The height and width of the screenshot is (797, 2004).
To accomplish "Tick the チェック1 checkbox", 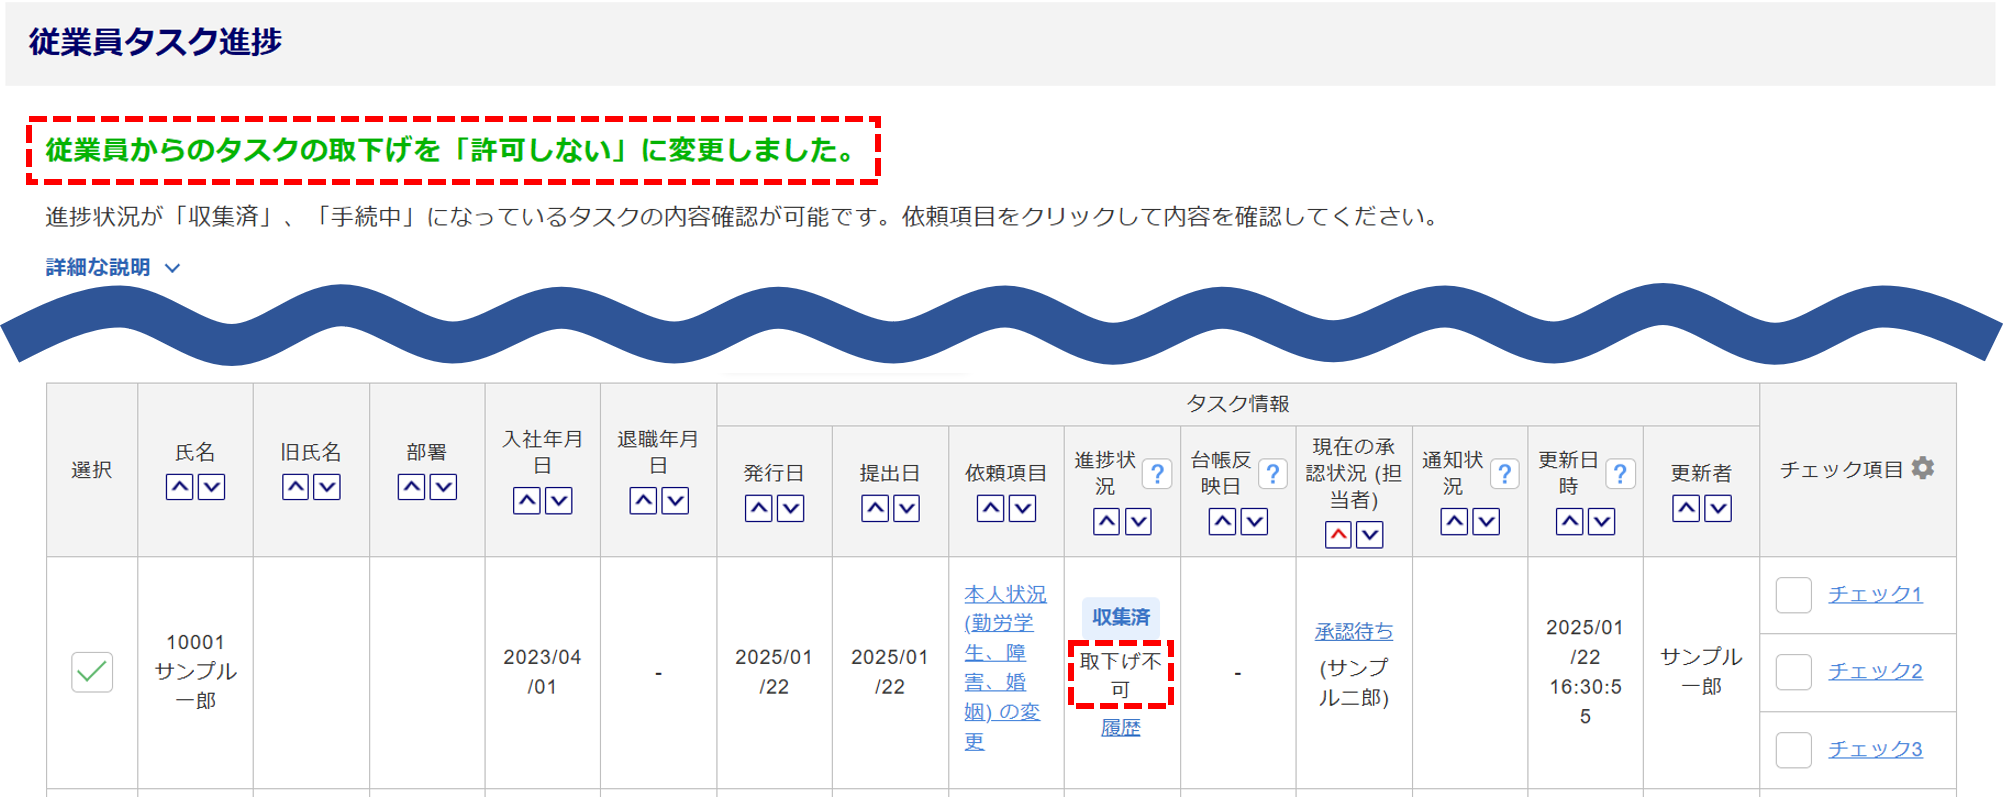I will coord(1794,595).
